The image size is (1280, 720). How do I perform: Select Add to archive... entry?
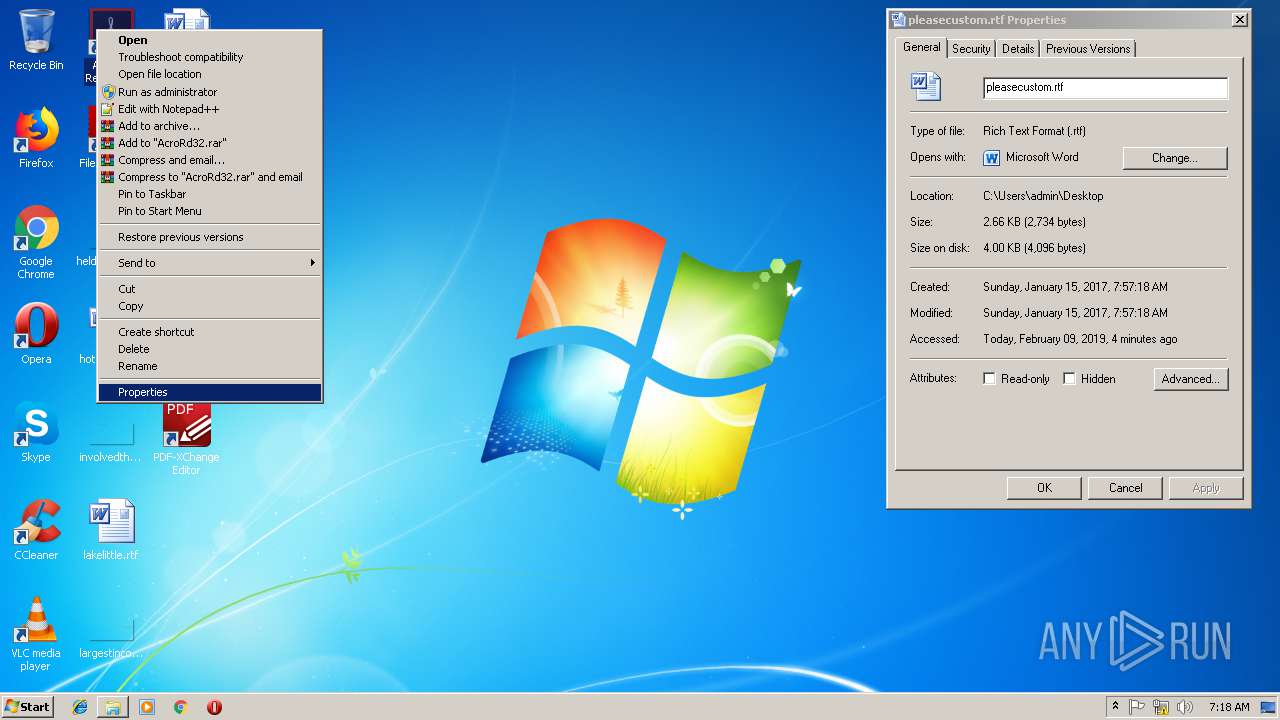click(x=210, y=126)
